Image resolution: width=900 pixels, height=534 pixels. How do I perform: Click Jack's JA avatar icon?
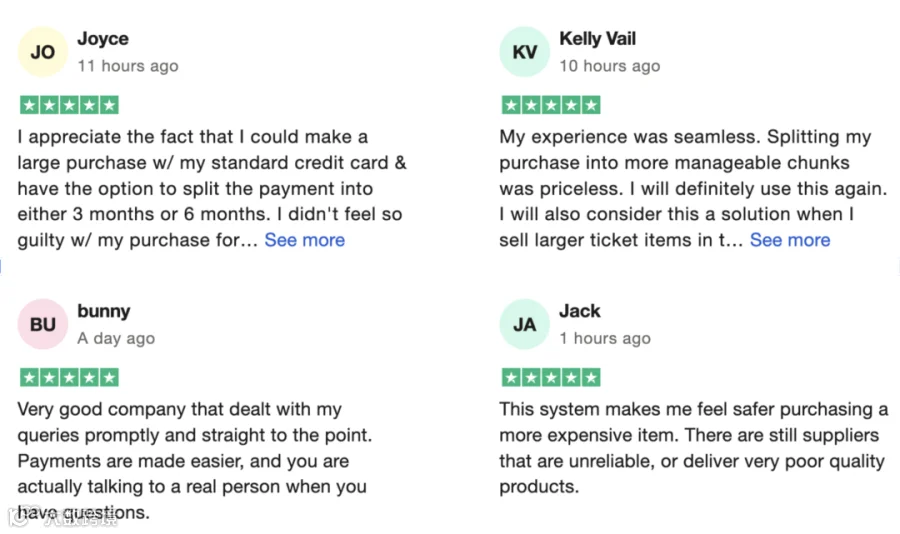coord(525,324)
